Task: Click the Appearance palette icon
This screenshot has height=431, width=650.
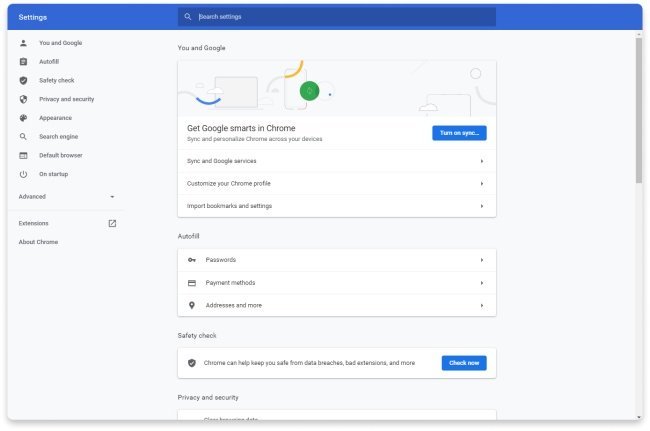Action: [x=24, y=118]
